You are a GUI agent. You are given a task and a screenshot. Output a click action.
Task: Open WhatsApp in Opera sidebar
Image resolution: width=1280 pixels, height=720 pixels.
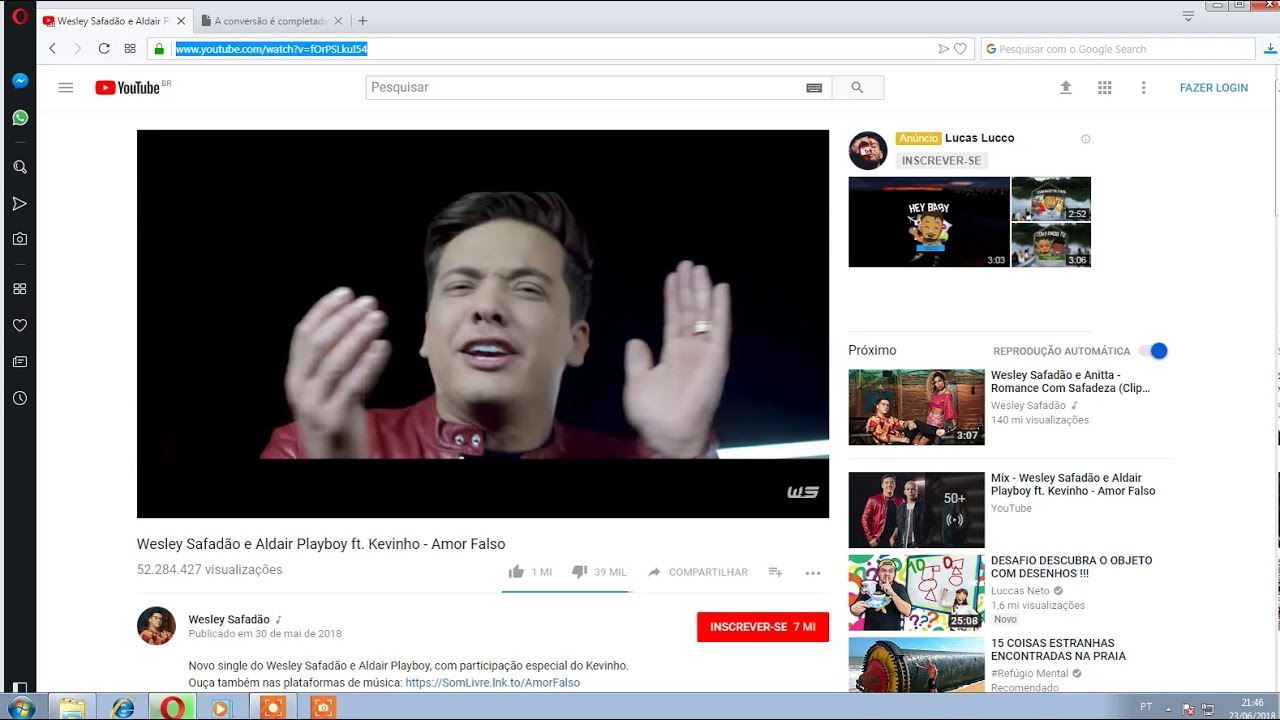click(20, 118)
